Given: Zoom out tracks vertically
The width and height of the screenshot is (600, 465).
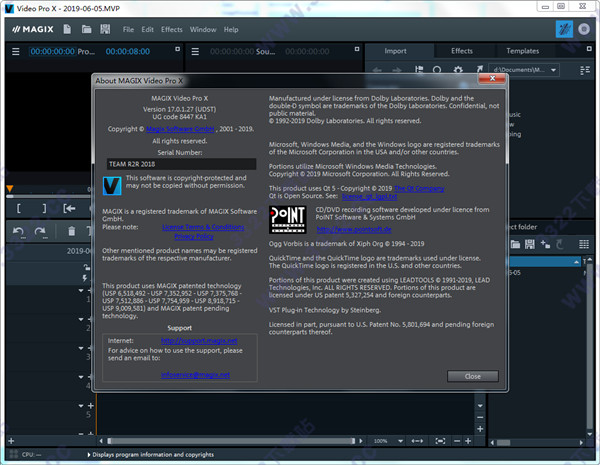Looking at the screenshot, I should 480,418.
